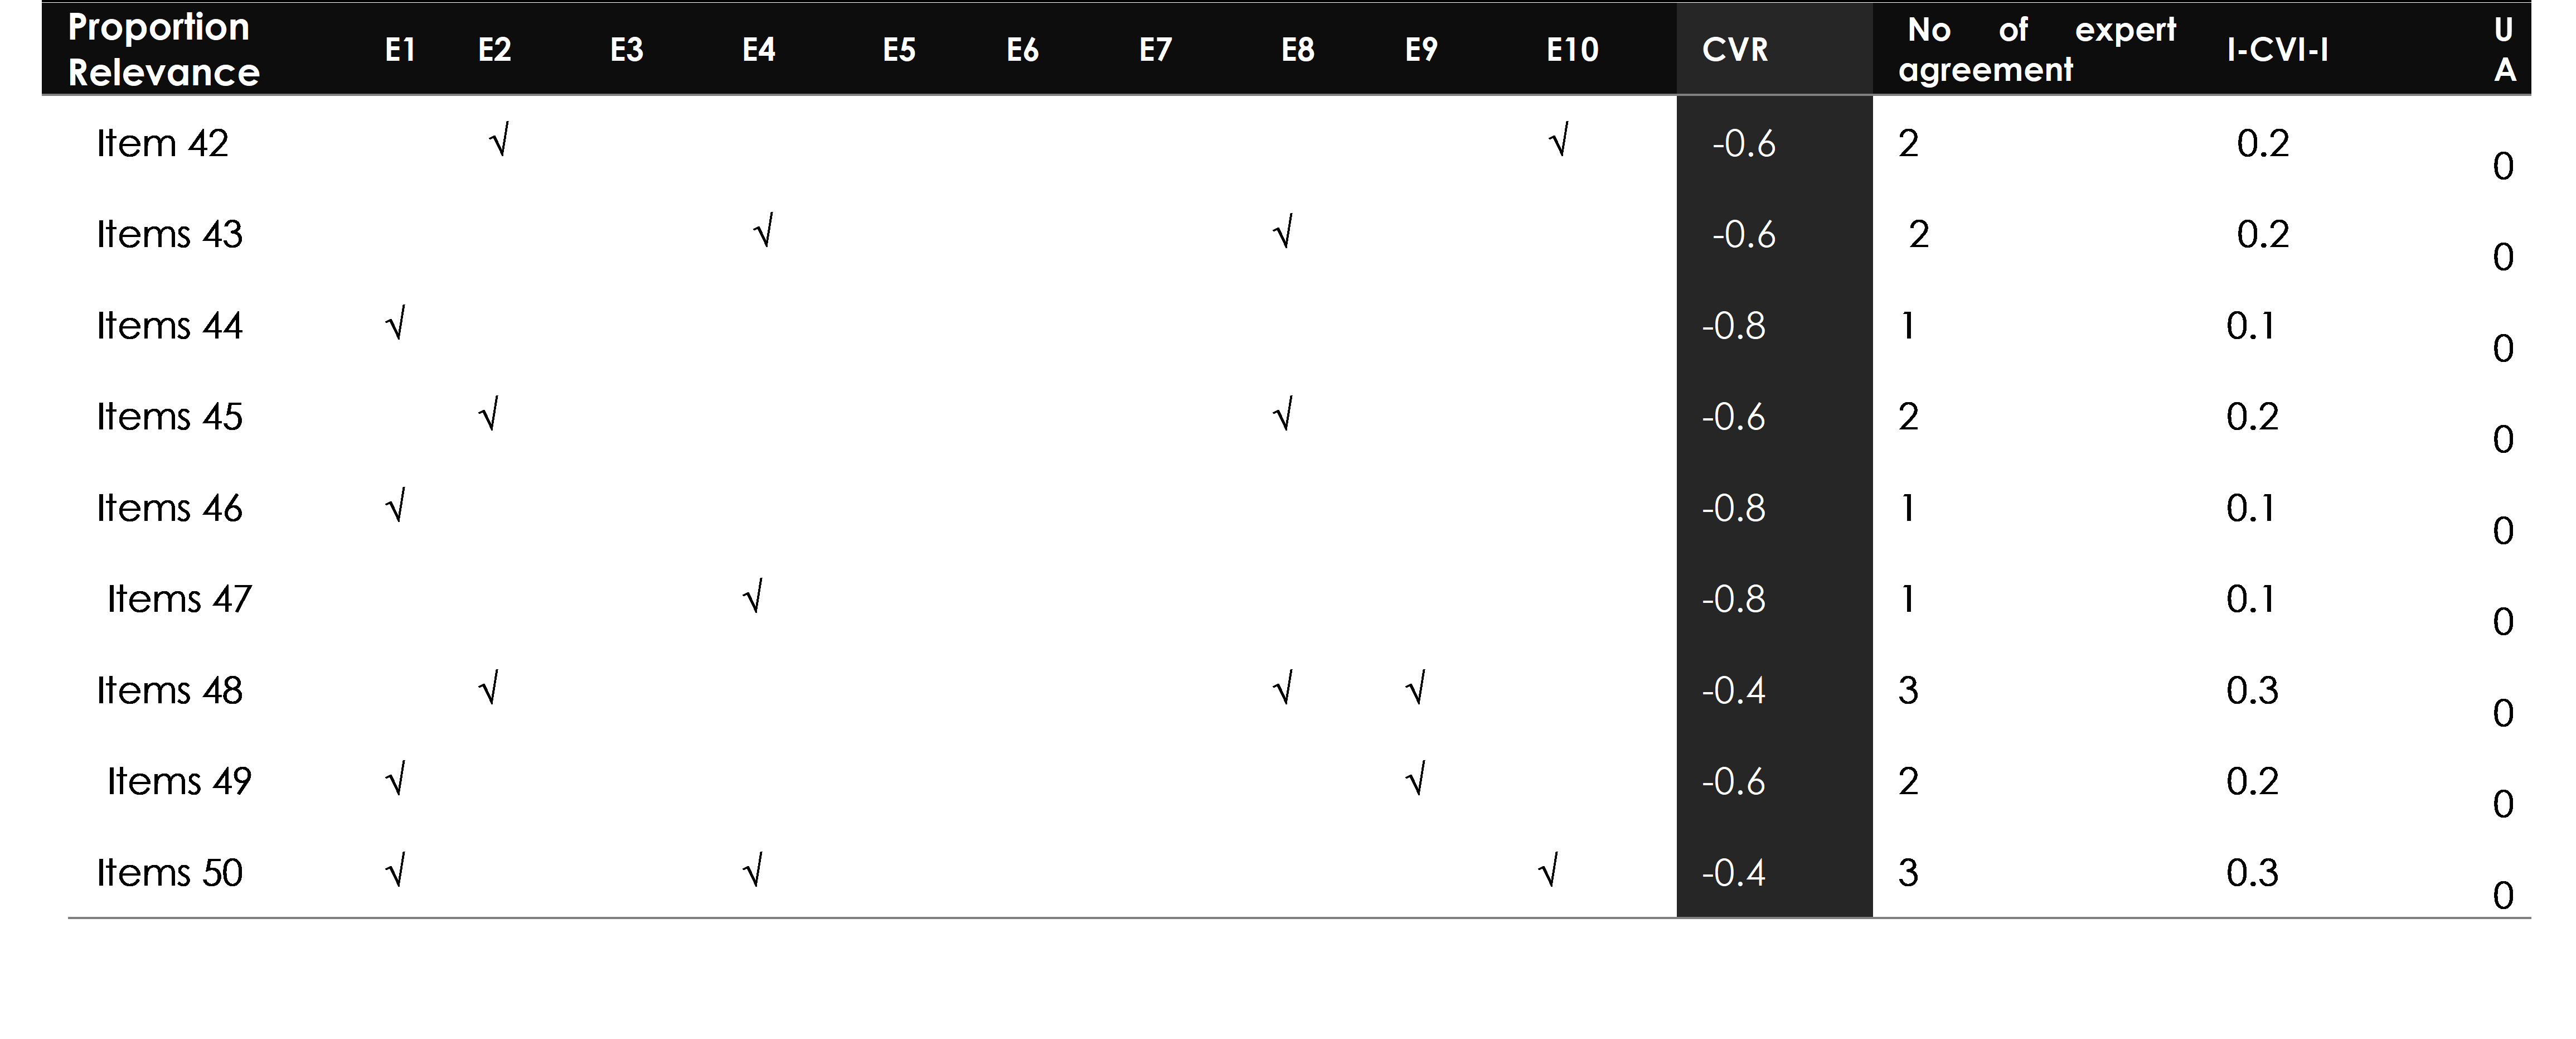Select the Proportion Relevance header cell

(163, 50)
